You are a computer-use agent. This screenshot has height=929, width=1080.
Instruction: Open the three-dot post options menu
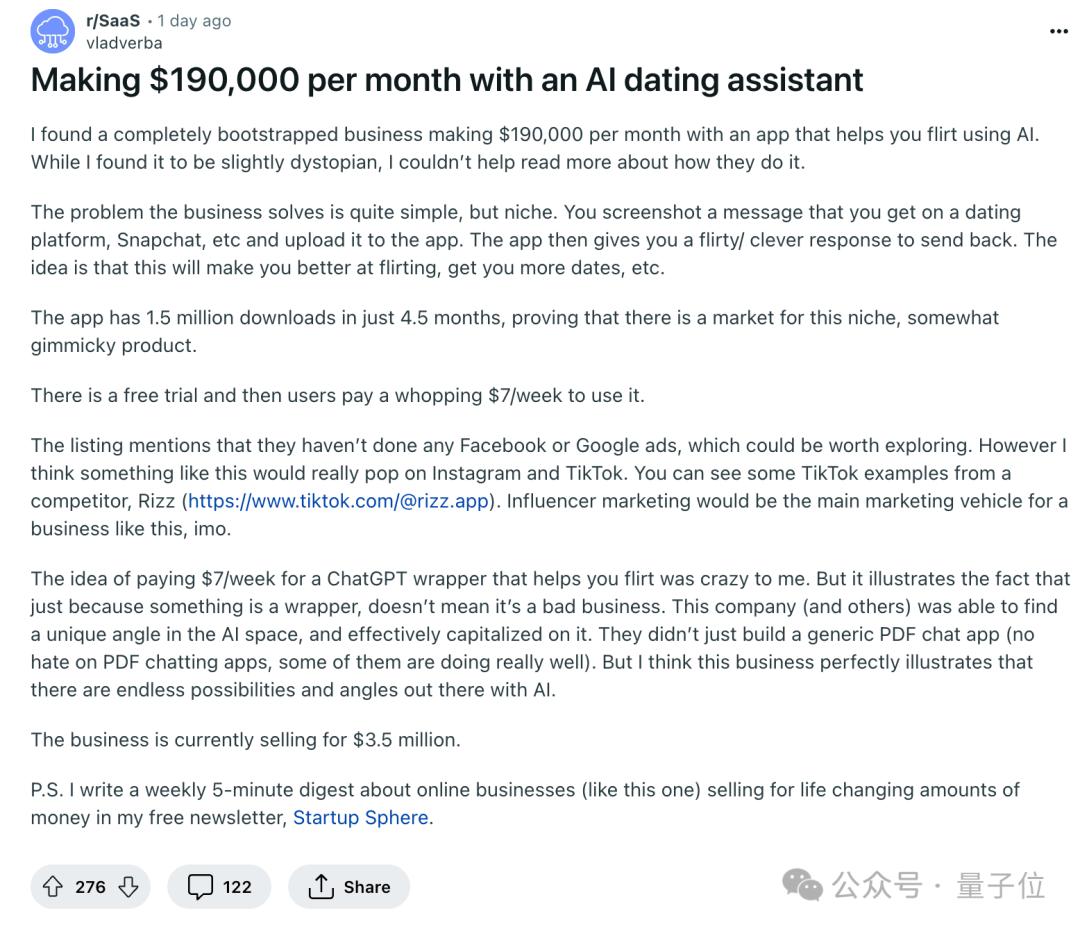(1058, 32)
